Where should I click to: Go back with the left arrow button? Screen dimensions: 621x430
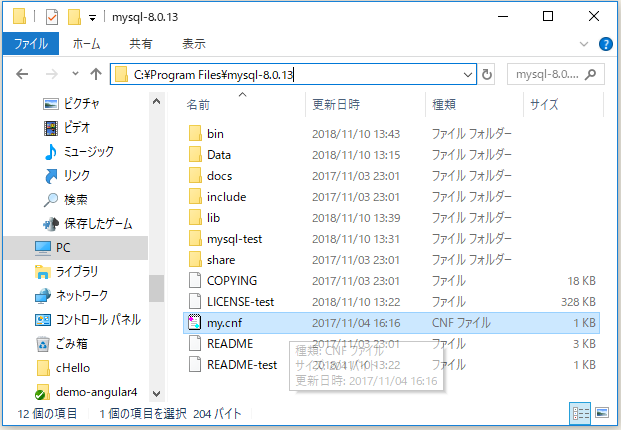(x=22, y=74)
